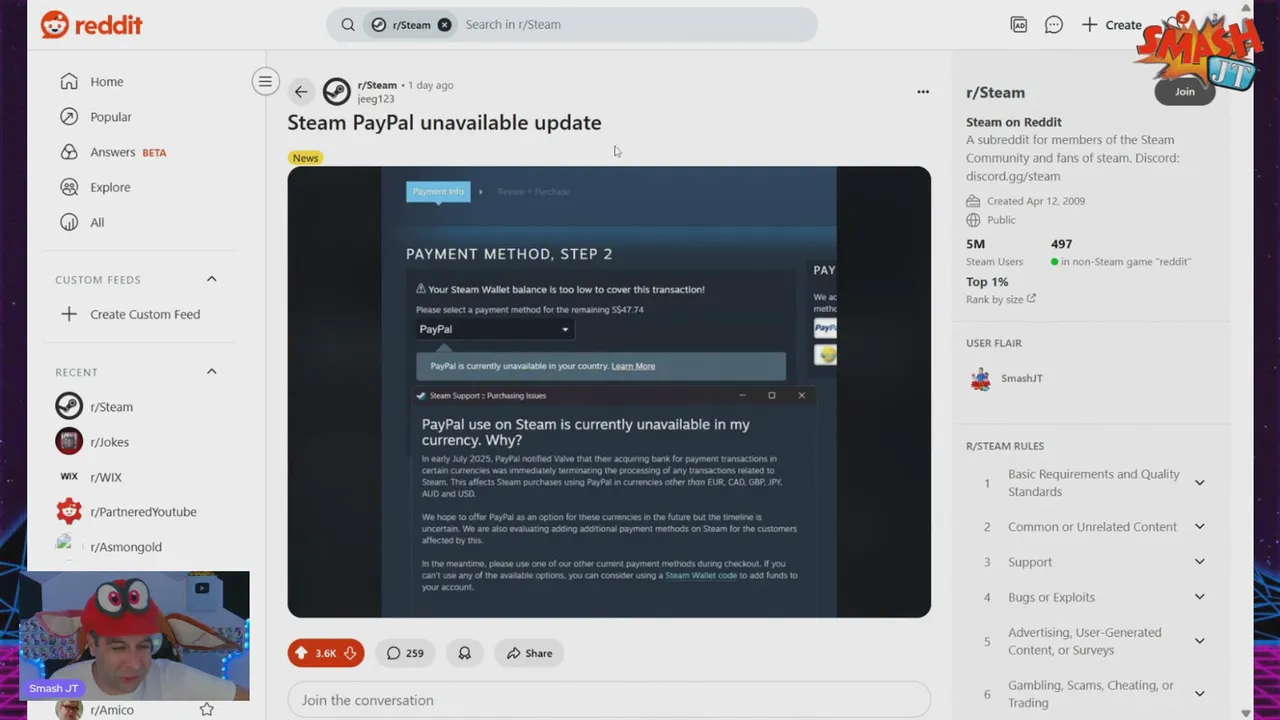Open r/WIX community

[106, 477]
